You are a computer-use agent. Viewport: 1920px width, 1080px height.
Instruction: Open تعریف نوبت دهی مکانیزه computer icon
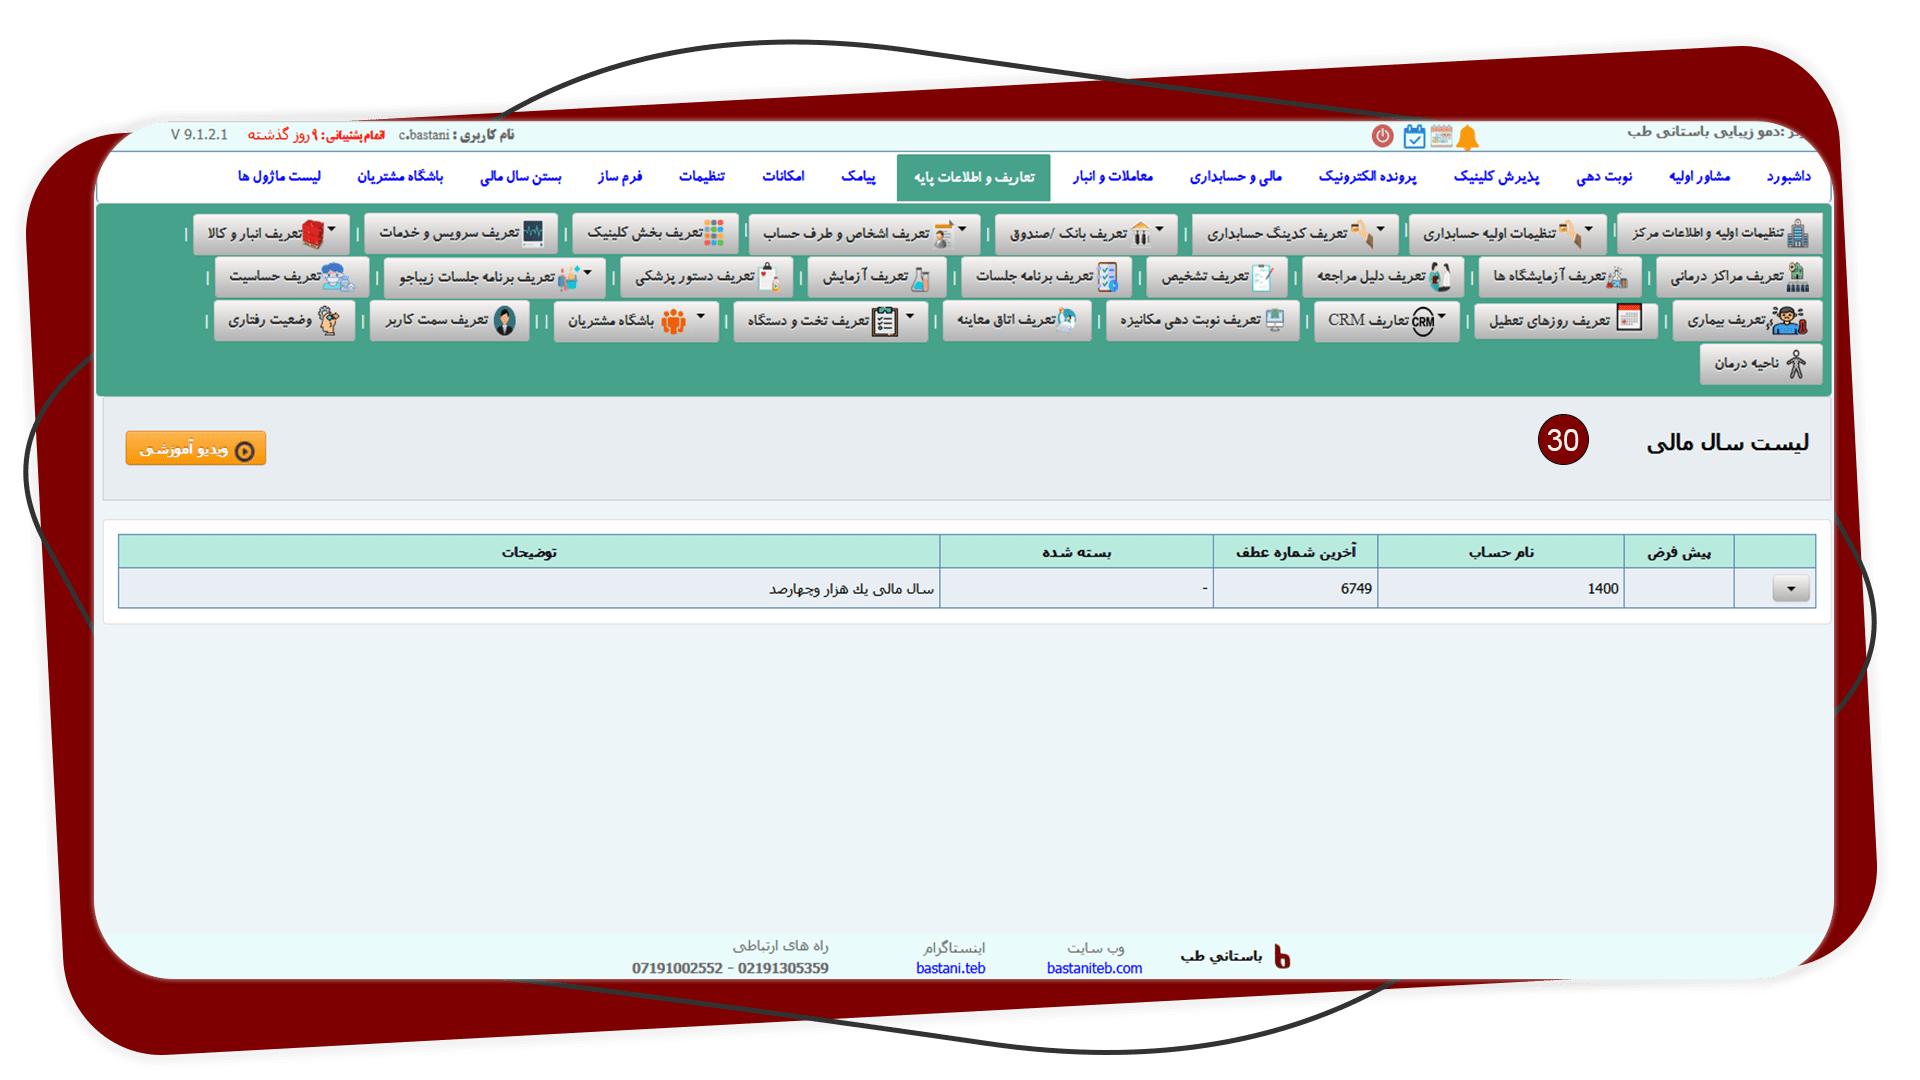click(1274, 320)
